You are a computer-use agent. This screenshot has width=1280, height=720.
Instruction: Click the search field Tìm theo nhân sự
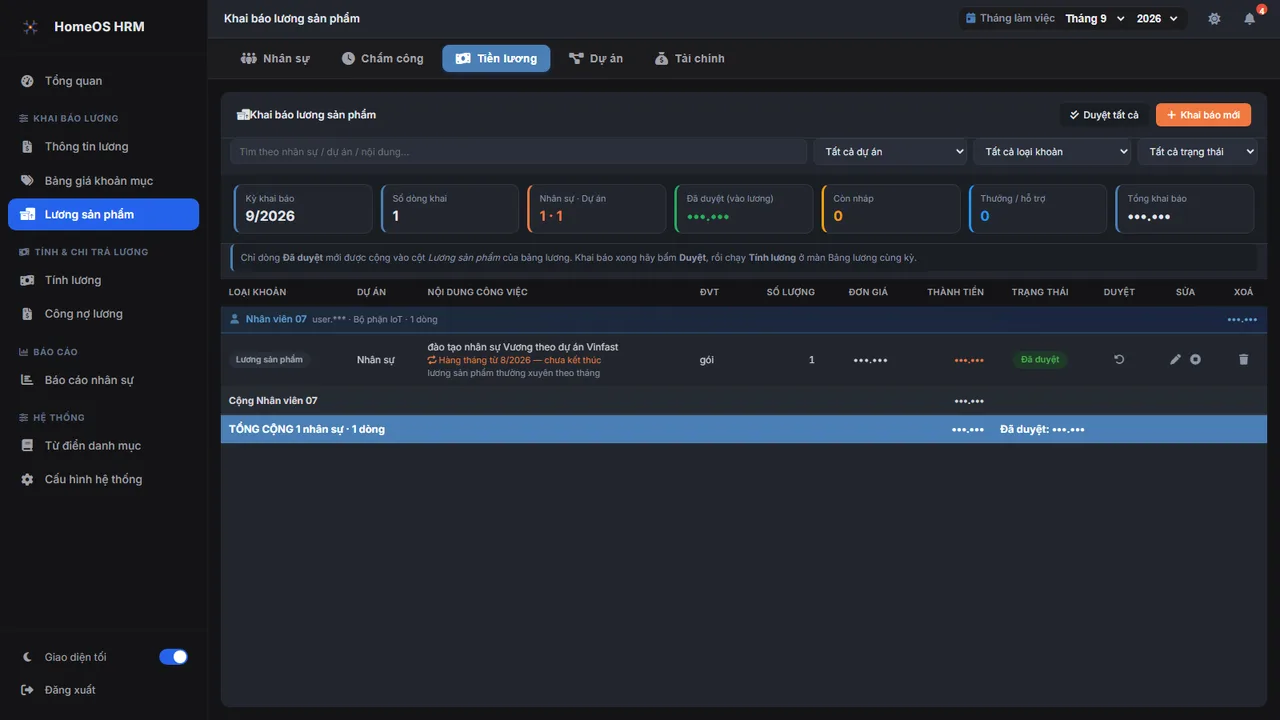(518, 152)
